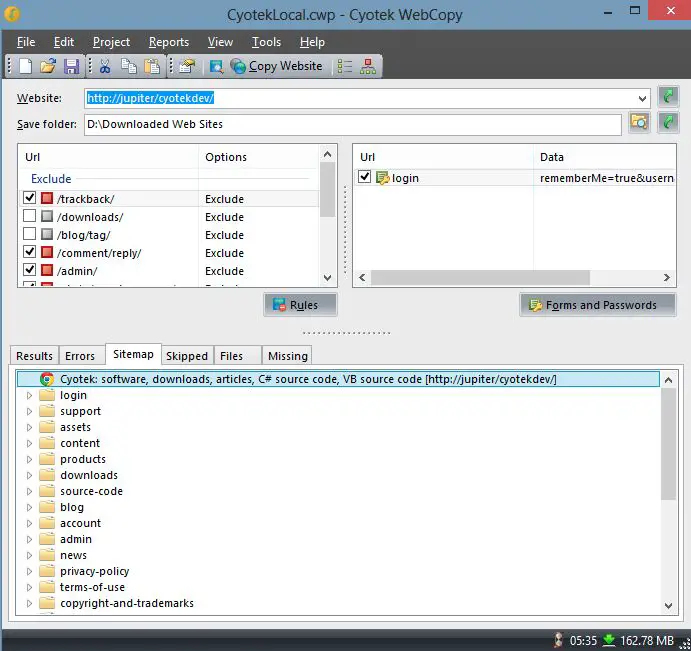Expand the support folder node
The height and width of the screenshot is (651, 691).
[x=29, y=411]
